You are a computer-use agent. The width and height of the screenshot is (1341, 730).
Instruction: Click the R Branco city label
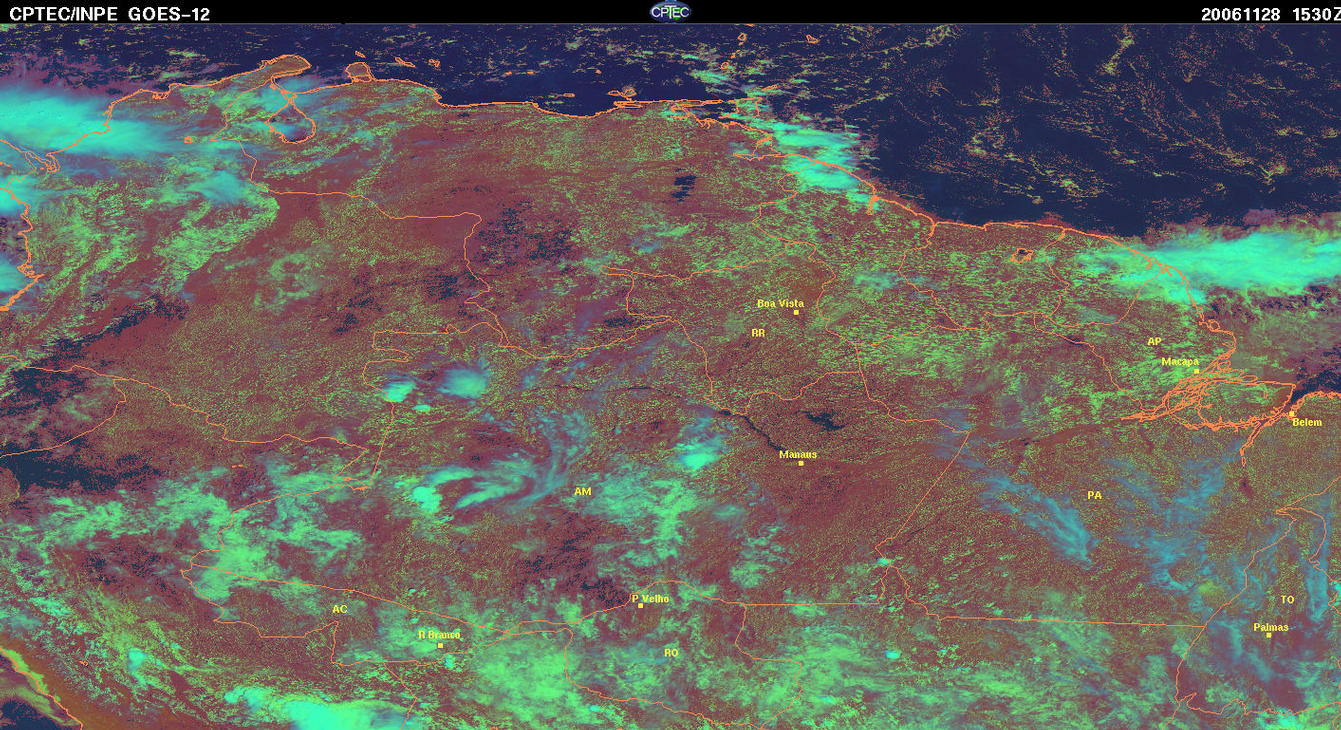tap(439, 634)
